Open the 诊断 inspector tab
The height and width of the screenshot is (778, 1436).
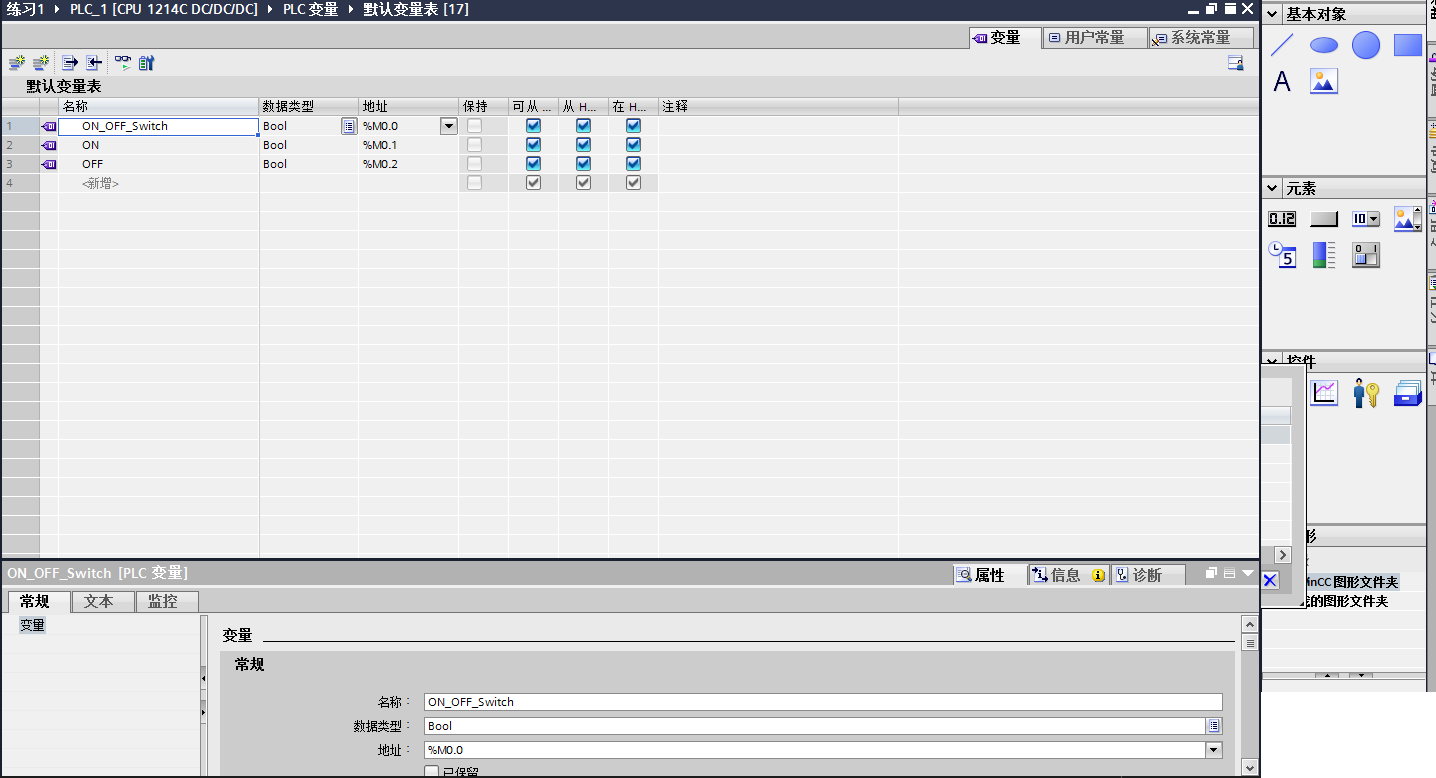(1147, 575)
